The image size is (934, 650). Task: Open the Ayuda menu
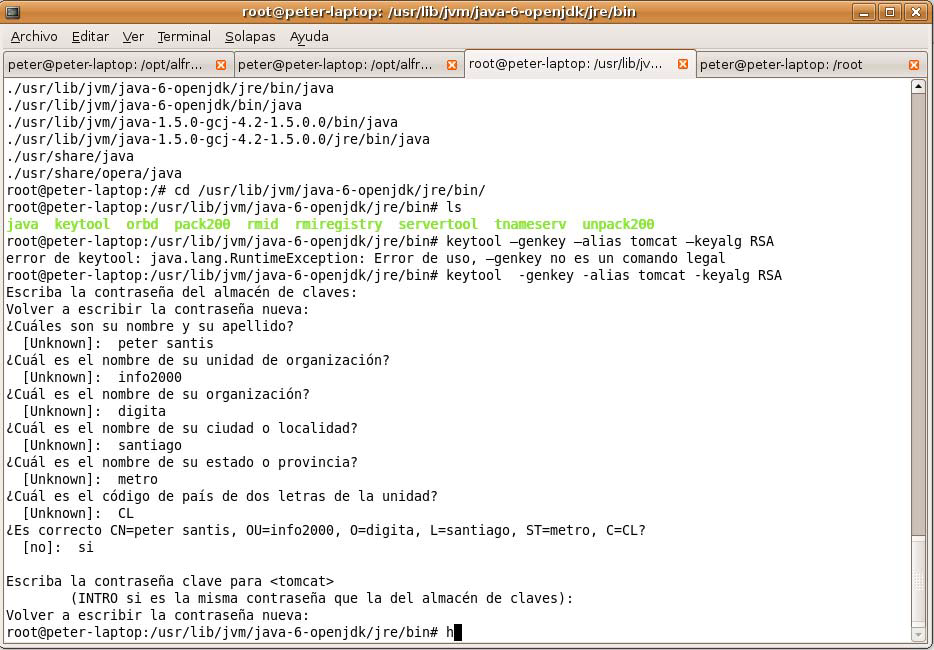[x=309, y=36]
